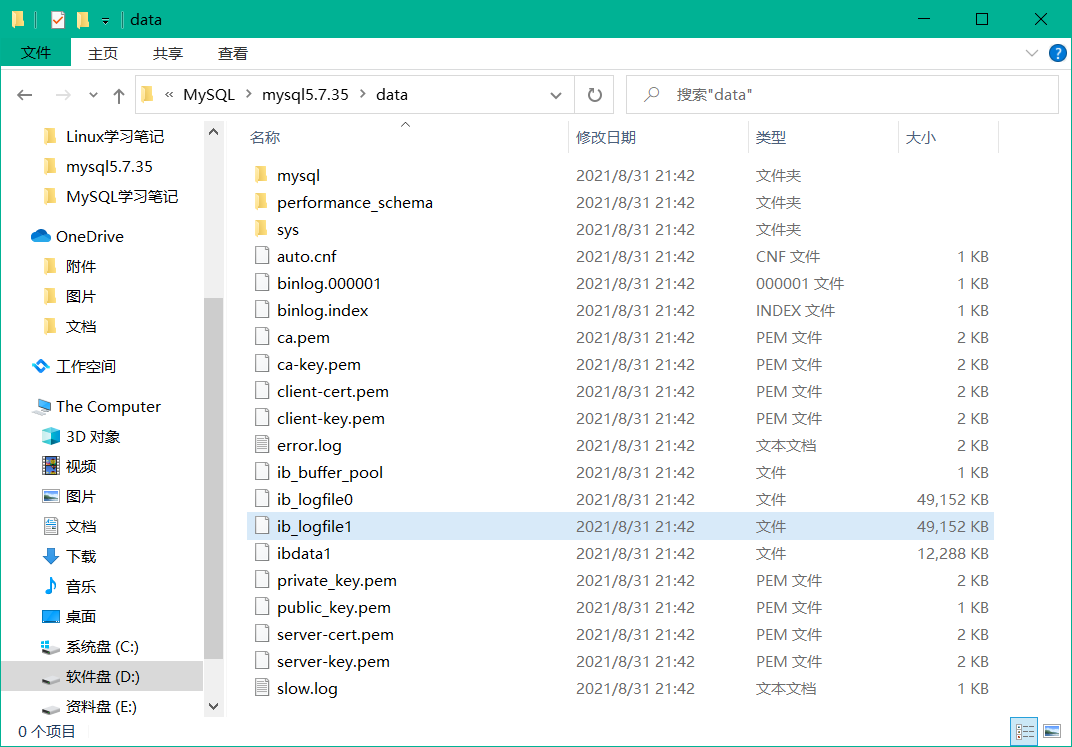Select the private_key.pem file icon
The height and width of the screenshot is (747, 1072).
click(x=261, y=580)
